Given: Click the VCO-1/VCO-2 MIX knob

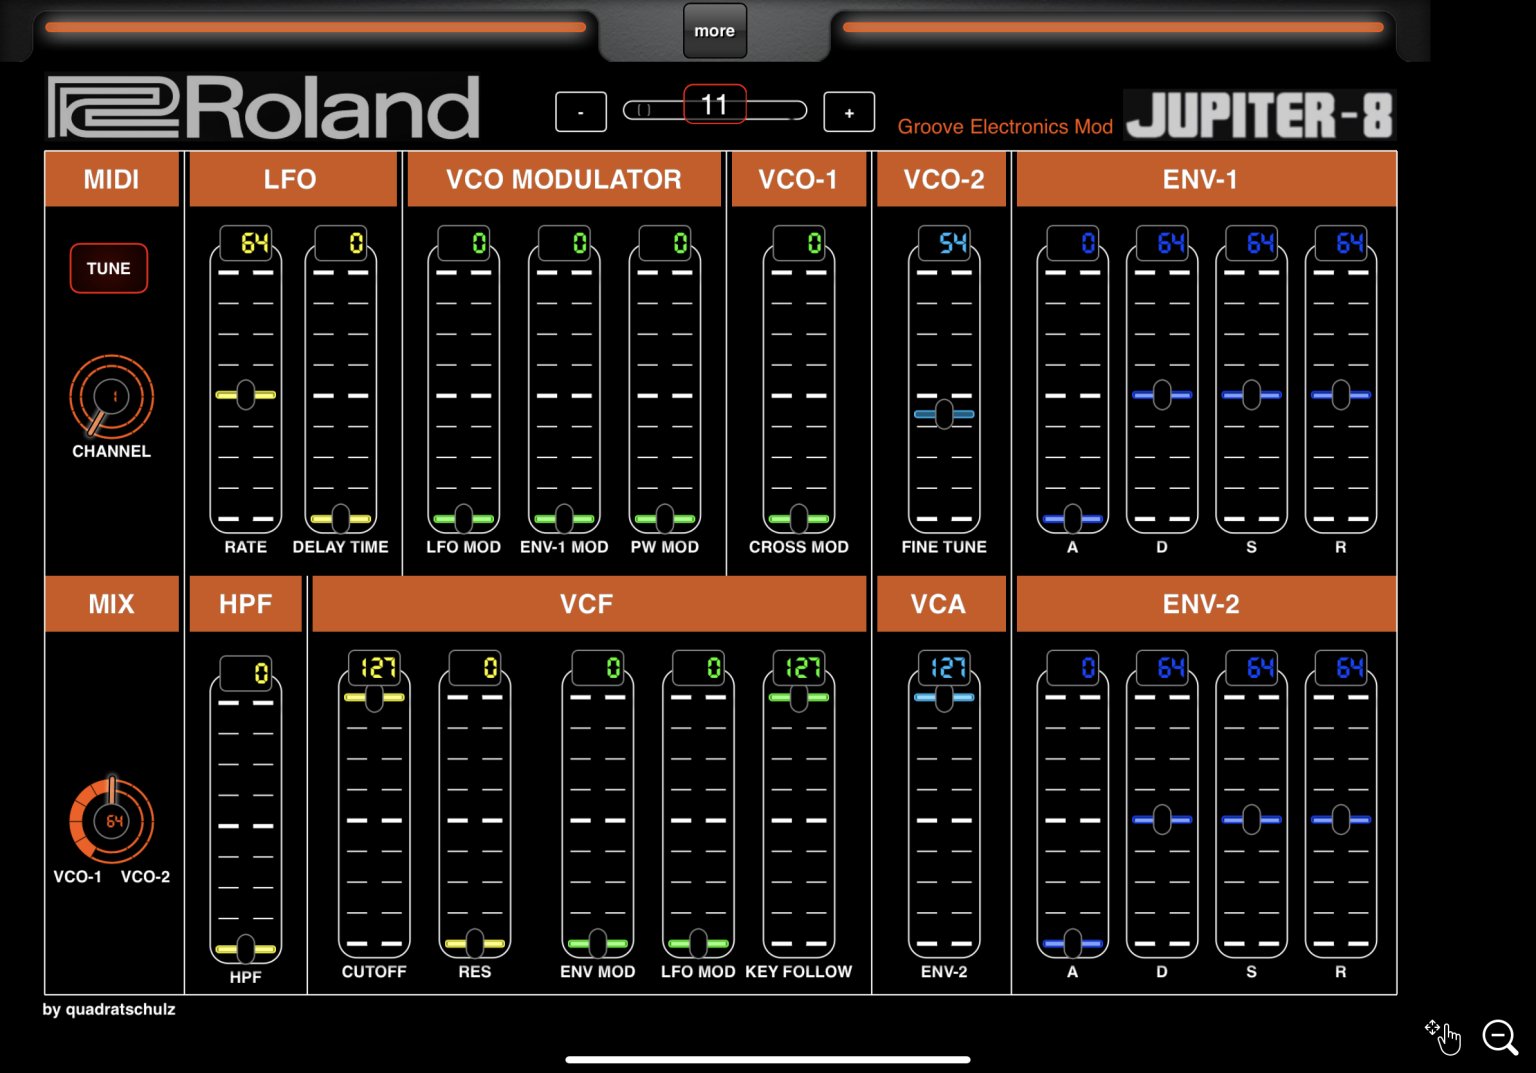Looking at the screenshot, I should [111, 821].
